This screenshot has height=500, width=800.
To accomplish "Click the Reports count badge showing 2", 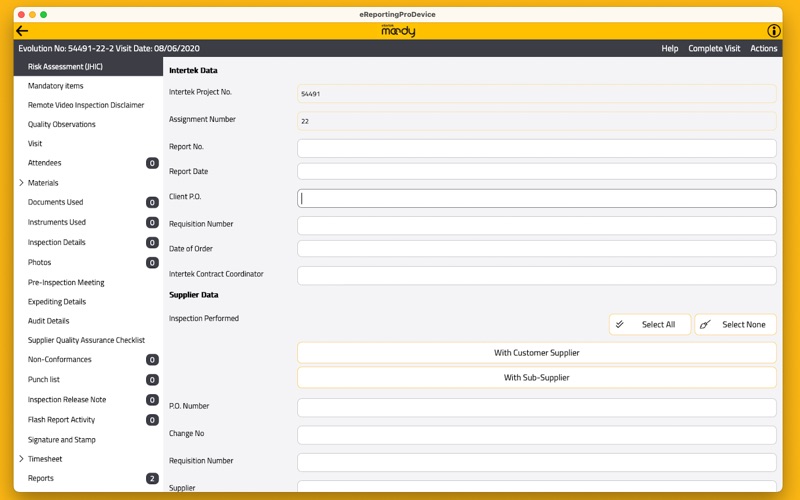I will [x=152, y=479].
